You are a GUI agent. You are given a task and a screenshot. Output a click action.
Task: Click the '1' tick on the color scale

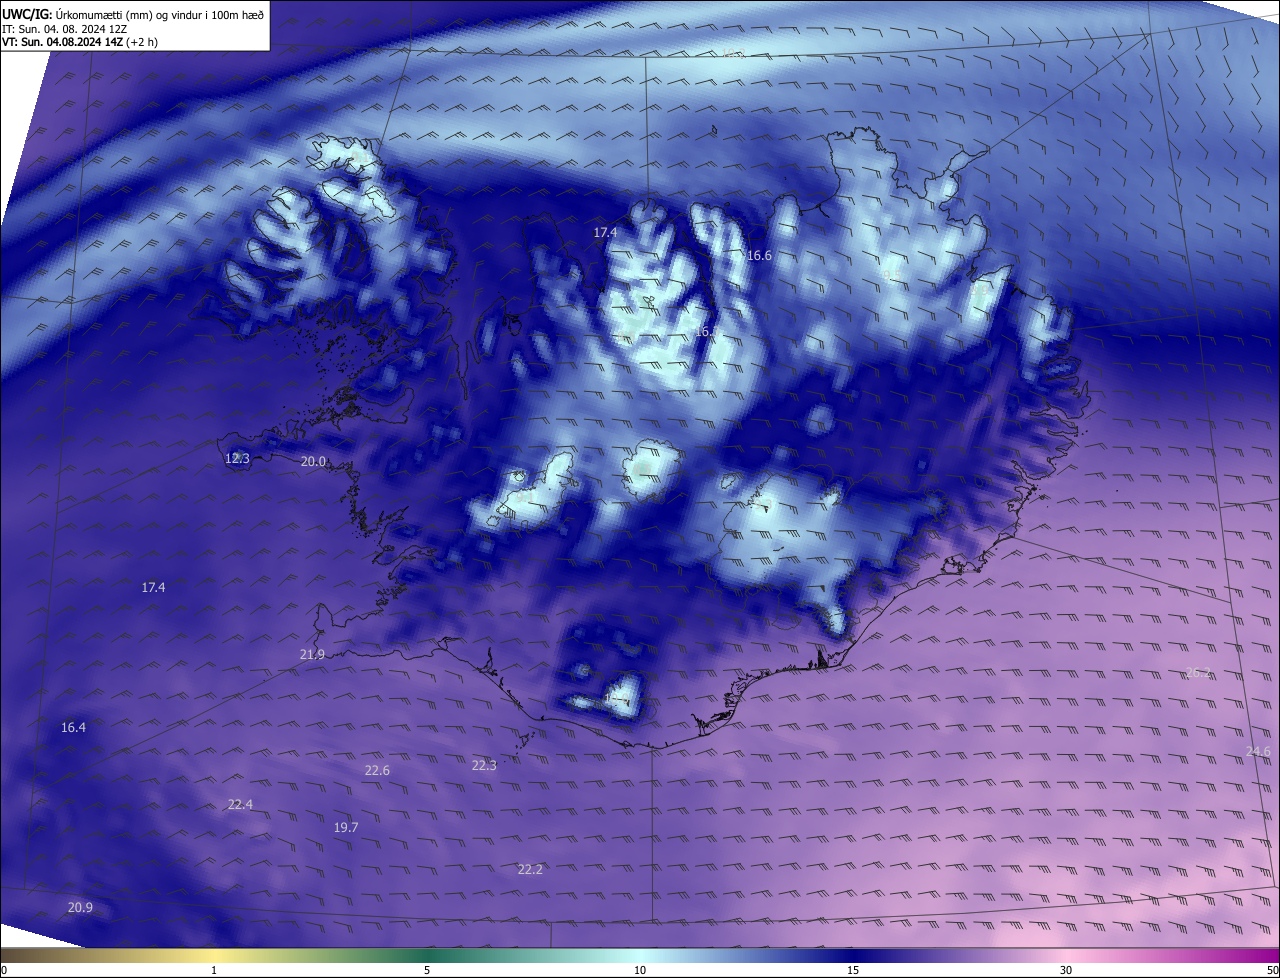tap(214, 970)
